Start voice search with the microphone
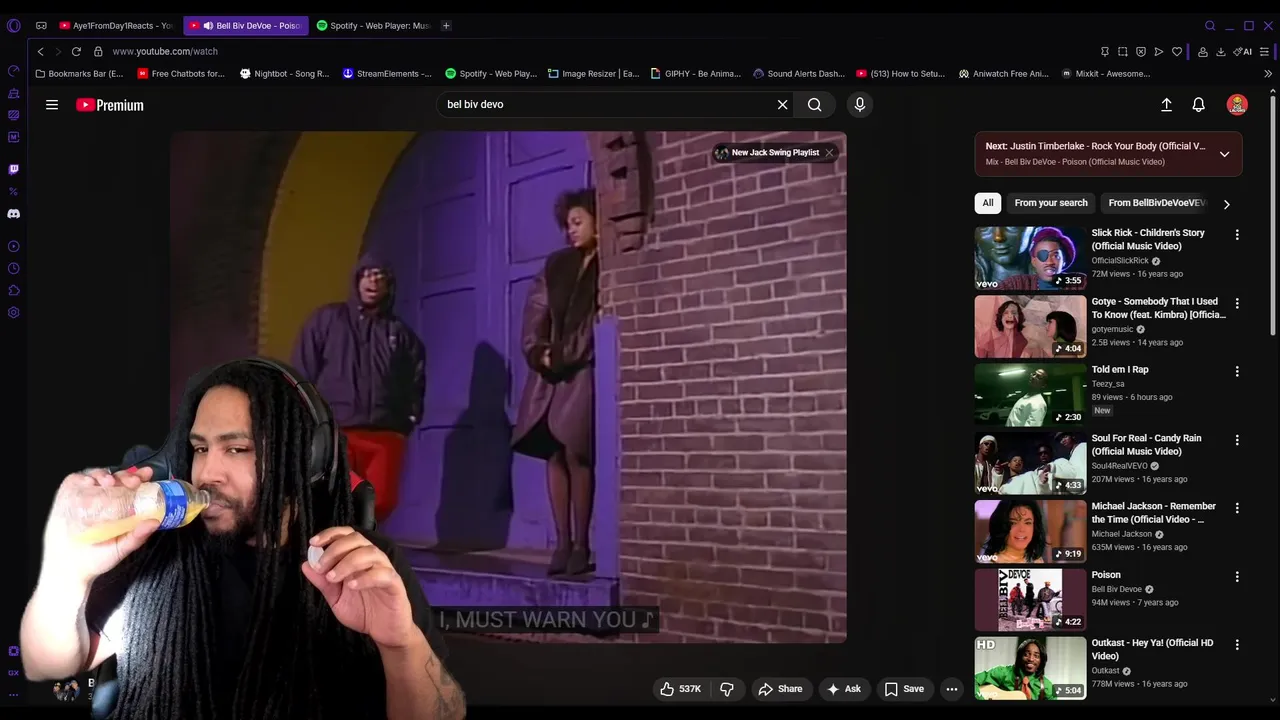1280x720 pixels. click(859, 104)
